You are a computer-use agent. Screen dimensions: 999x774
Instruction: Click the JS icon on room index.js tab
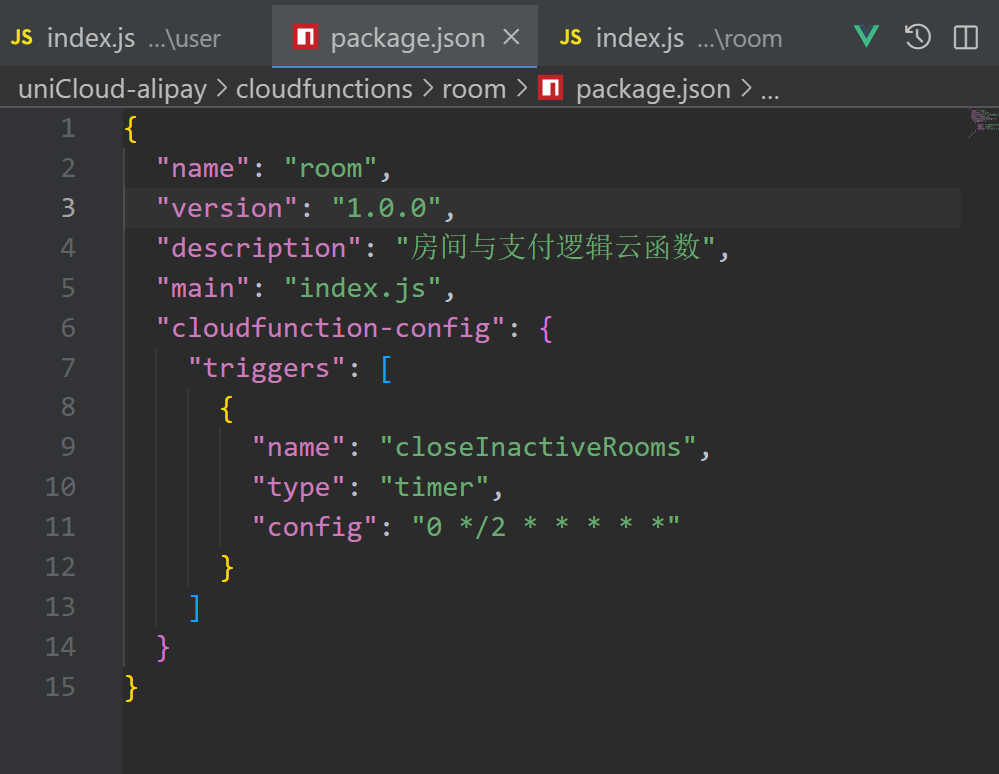click(571, 38)
